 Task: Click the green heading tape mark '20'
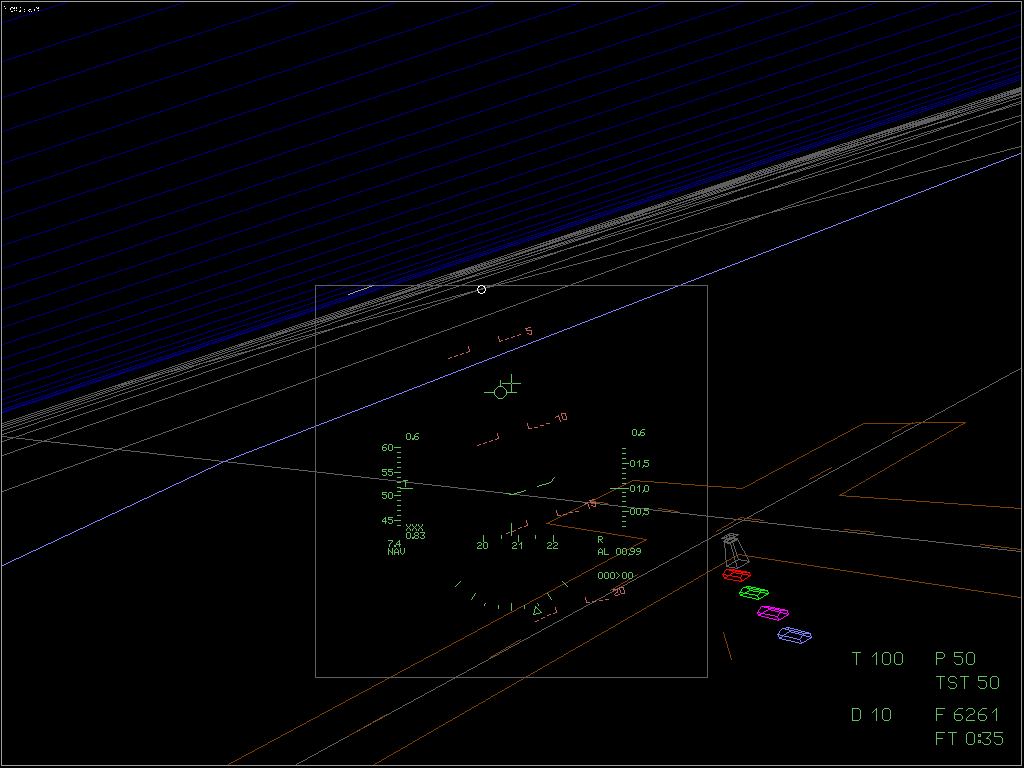482,545
